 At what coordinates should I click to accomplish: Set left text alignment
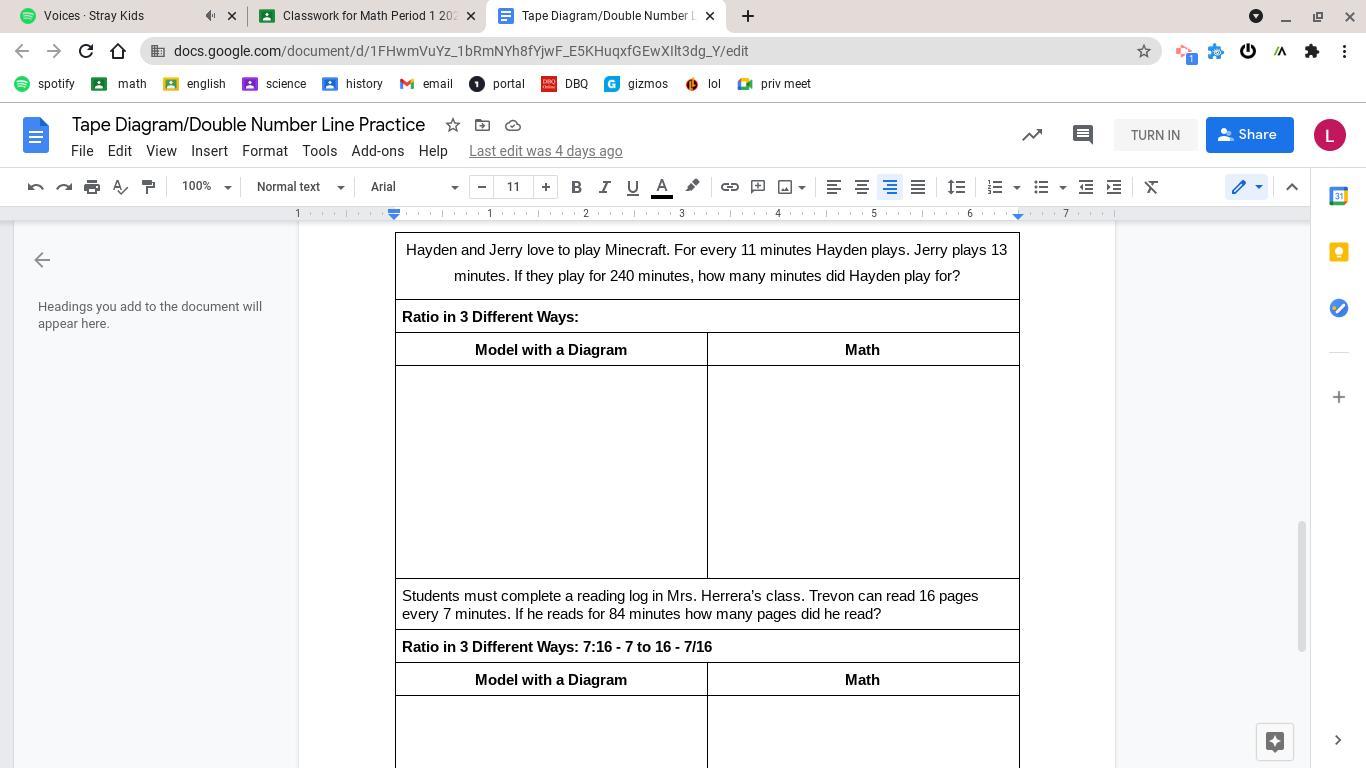833,187
